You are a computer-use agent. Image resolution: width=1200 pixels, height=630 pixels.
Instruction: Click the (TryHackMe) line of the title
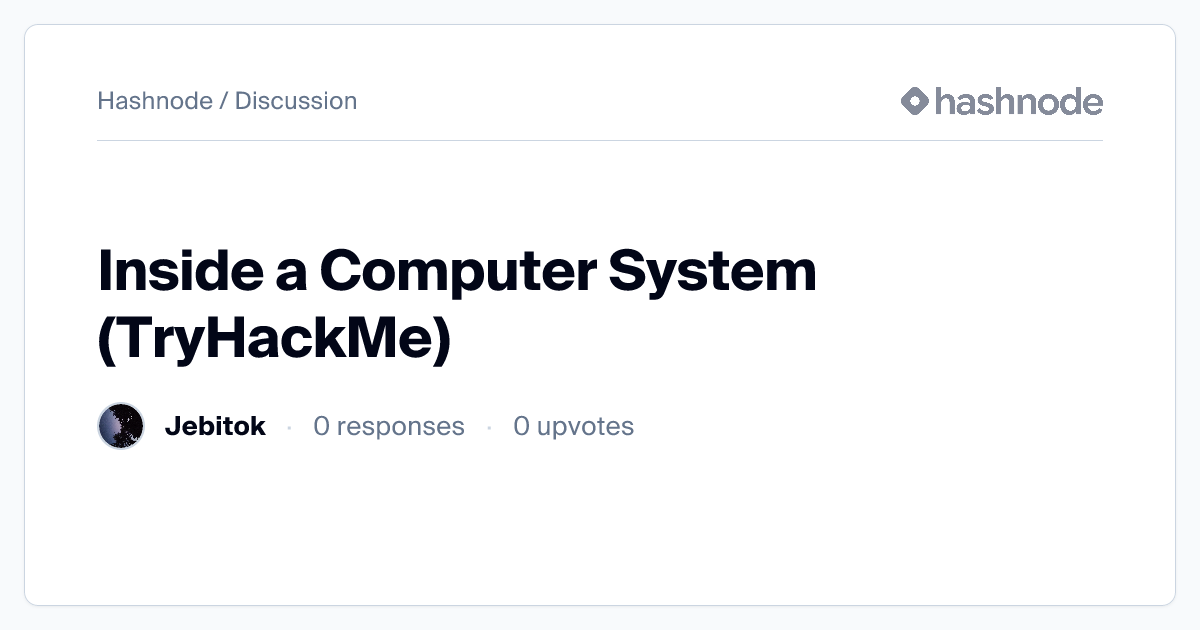point(275,339)
